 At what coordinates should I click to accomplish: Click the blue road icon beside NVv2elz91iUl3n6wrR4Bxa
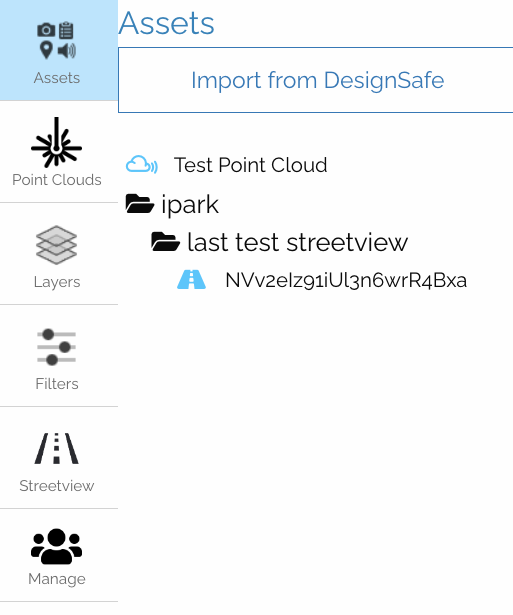click(x=191, y=280)
